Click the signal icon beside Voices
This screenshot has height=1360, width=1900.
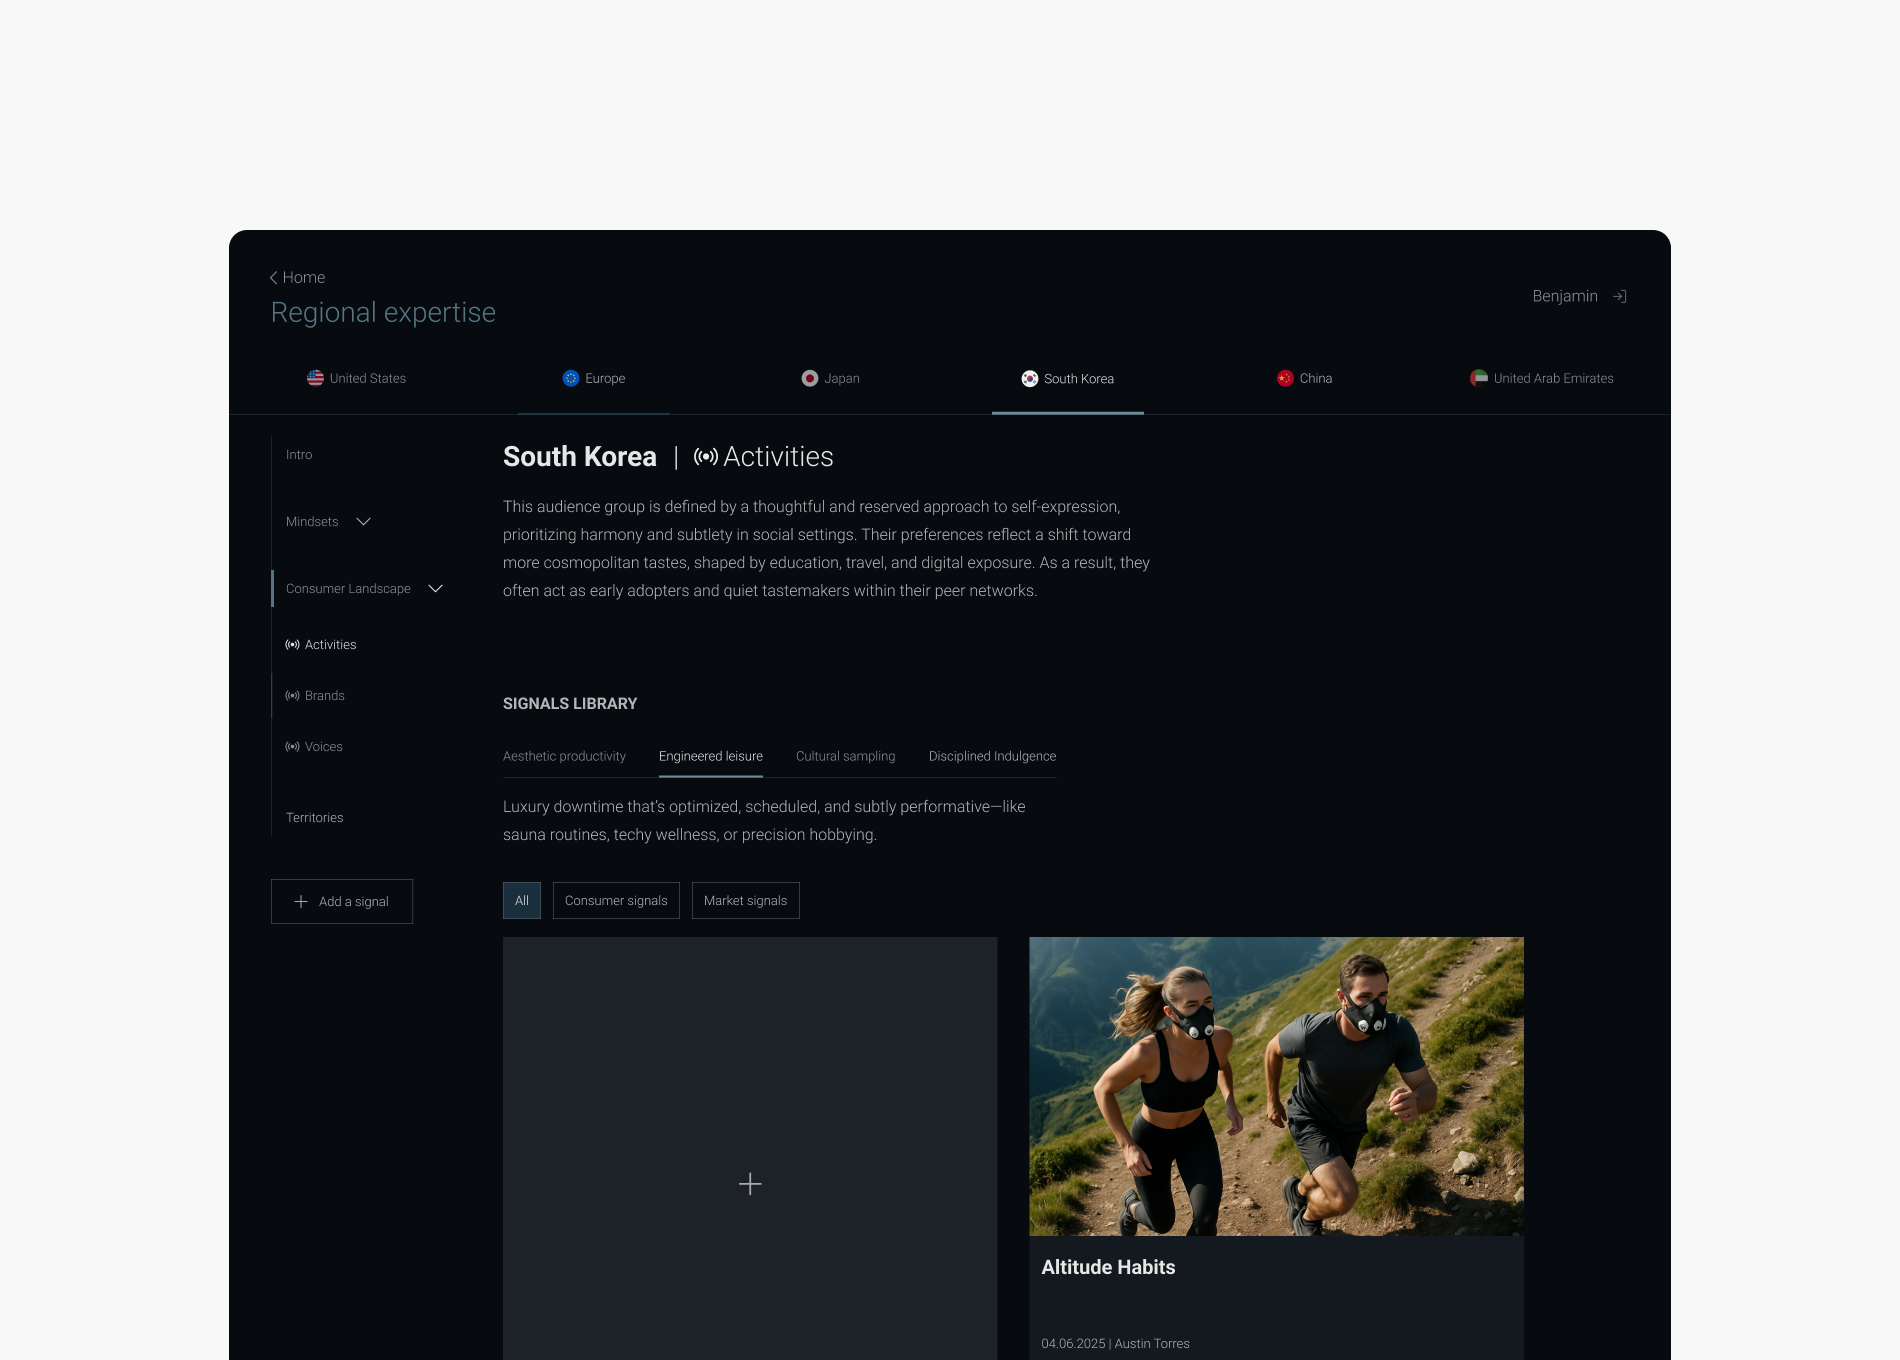[292, 747]
